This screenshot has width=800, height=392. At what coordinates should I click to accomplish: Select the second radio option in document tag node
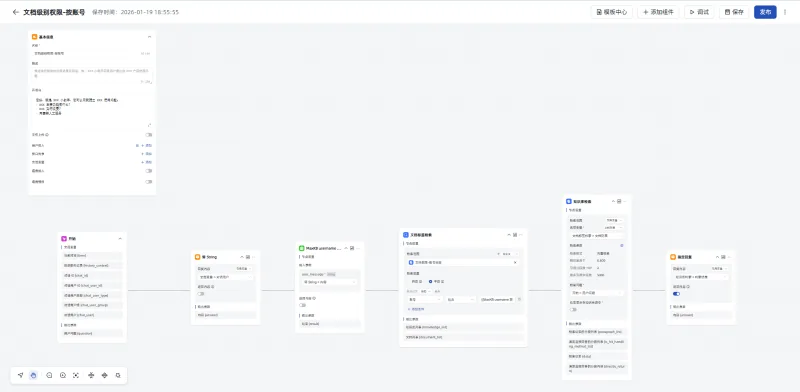430,281
